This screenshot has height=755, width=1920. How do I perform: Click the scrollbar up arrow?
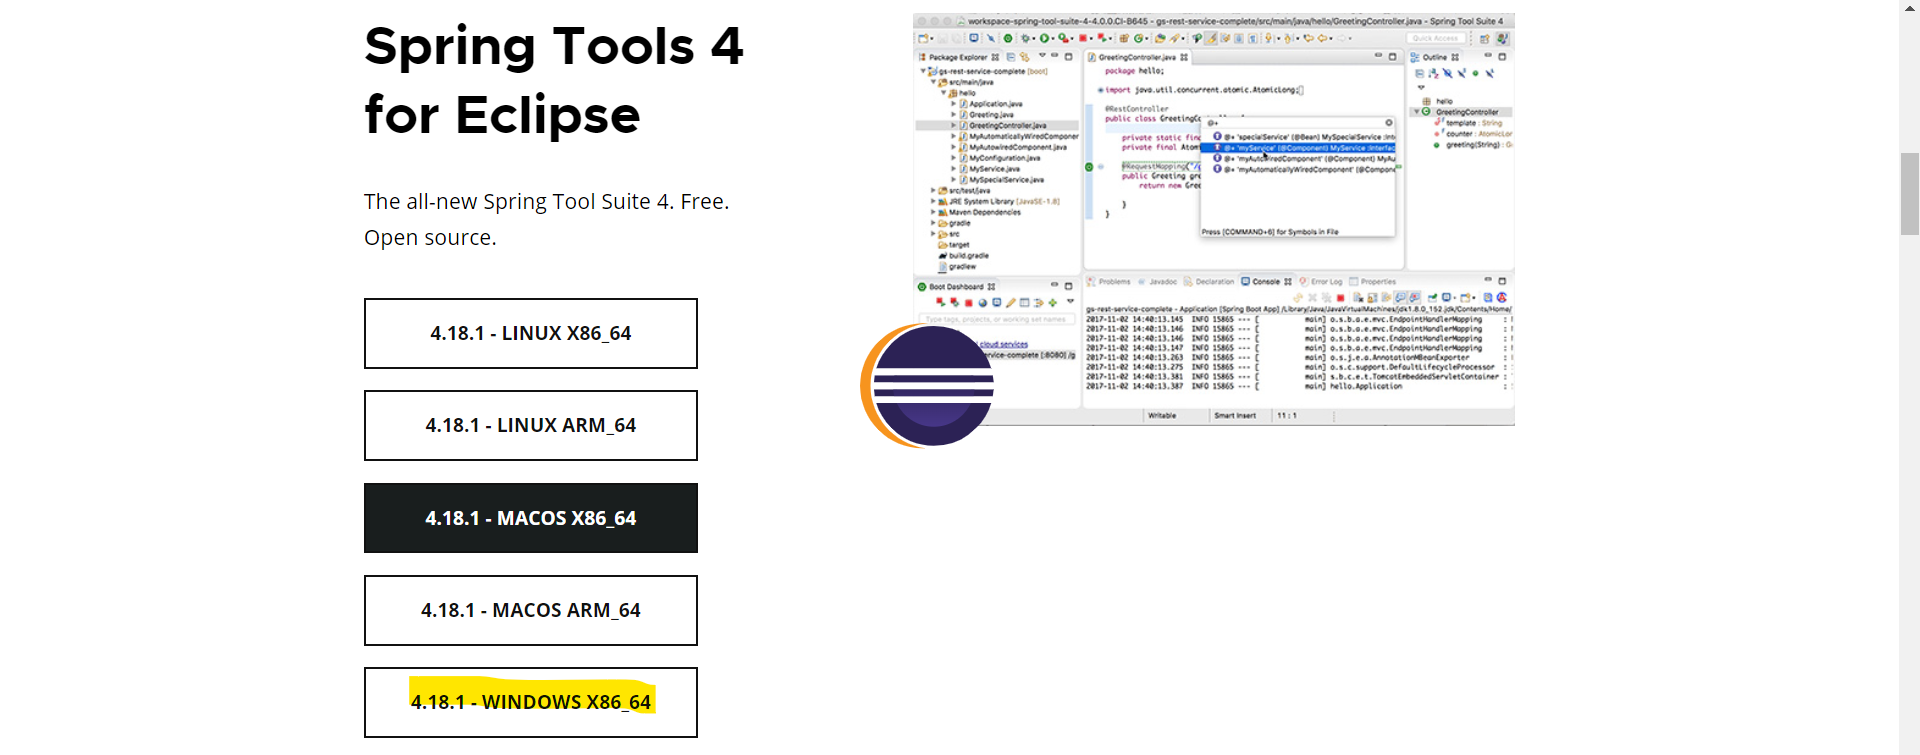point(1910,8)
